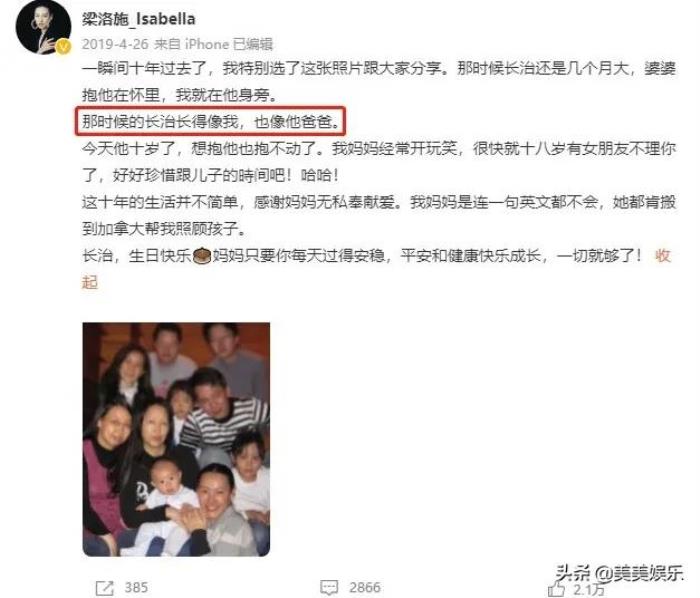Click the first line of post text
Screen dimensions: 700x598
click(379, 68)
